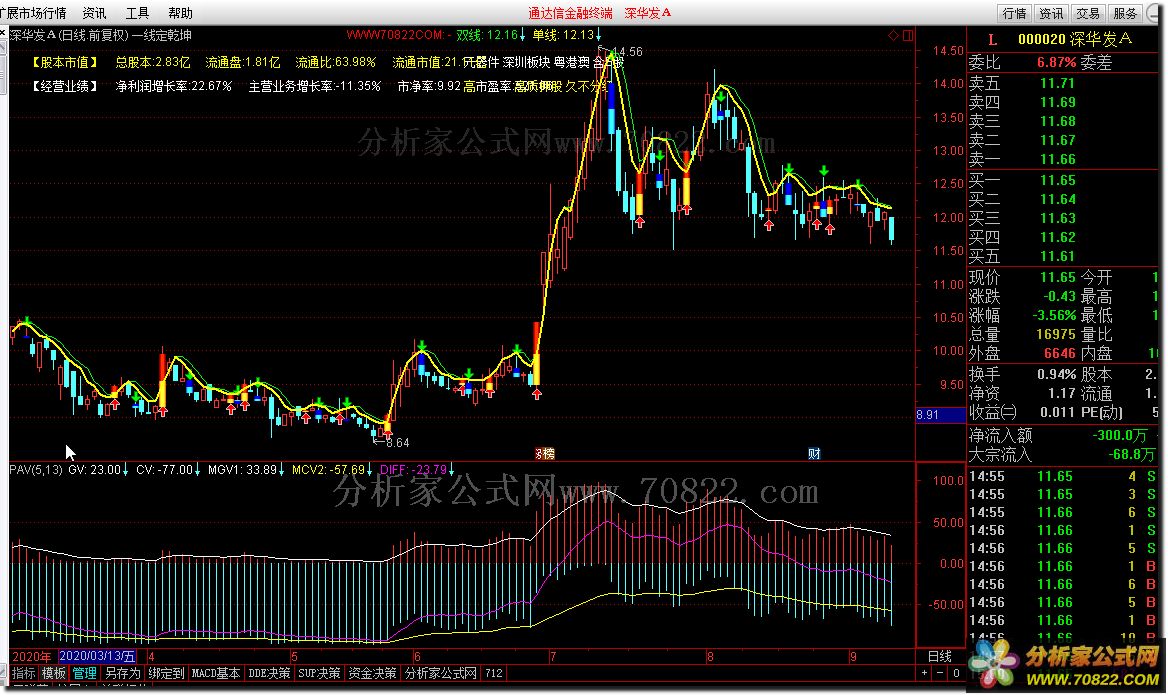Viewport: 1168px width, 695px height.
Task: Click the 资讯 button at top right
Action: click(1051, 13)
